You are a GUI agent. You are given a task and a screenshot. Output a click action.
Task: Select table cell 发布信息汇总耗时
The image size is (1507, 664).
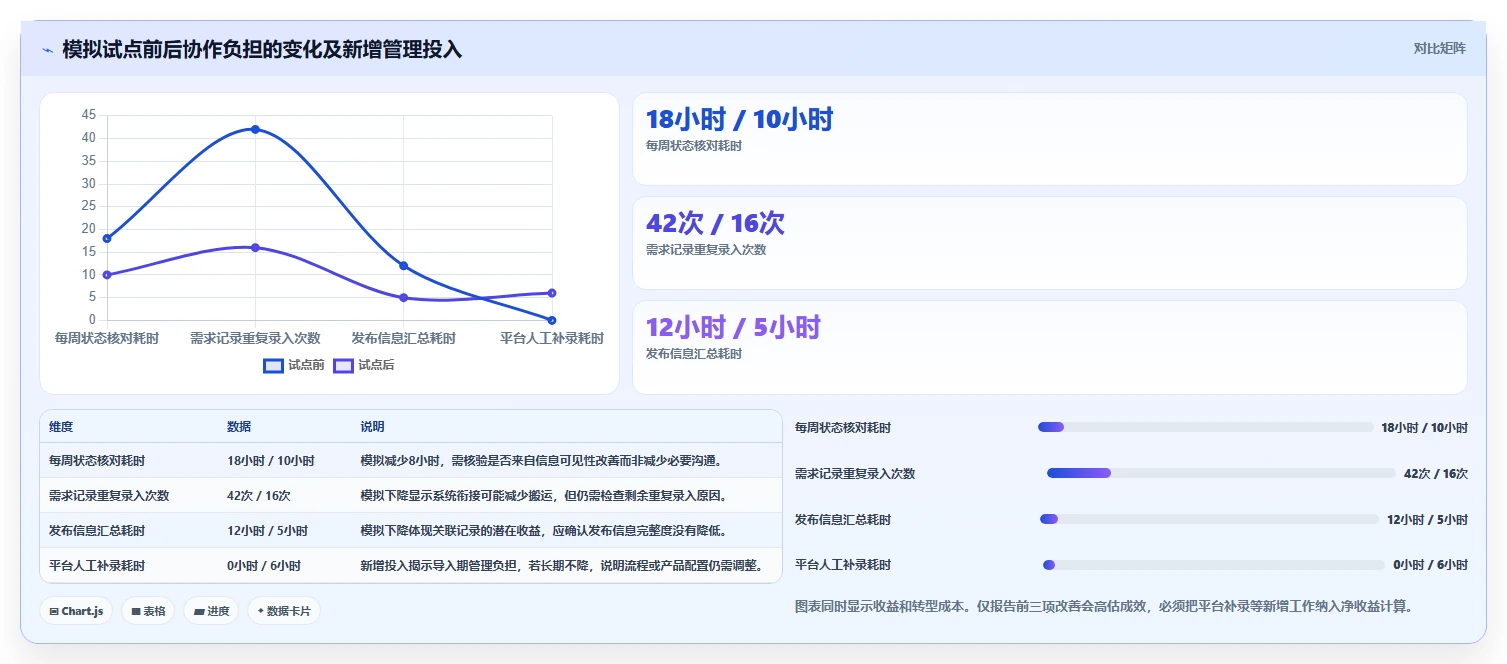(x=97, y=531)
